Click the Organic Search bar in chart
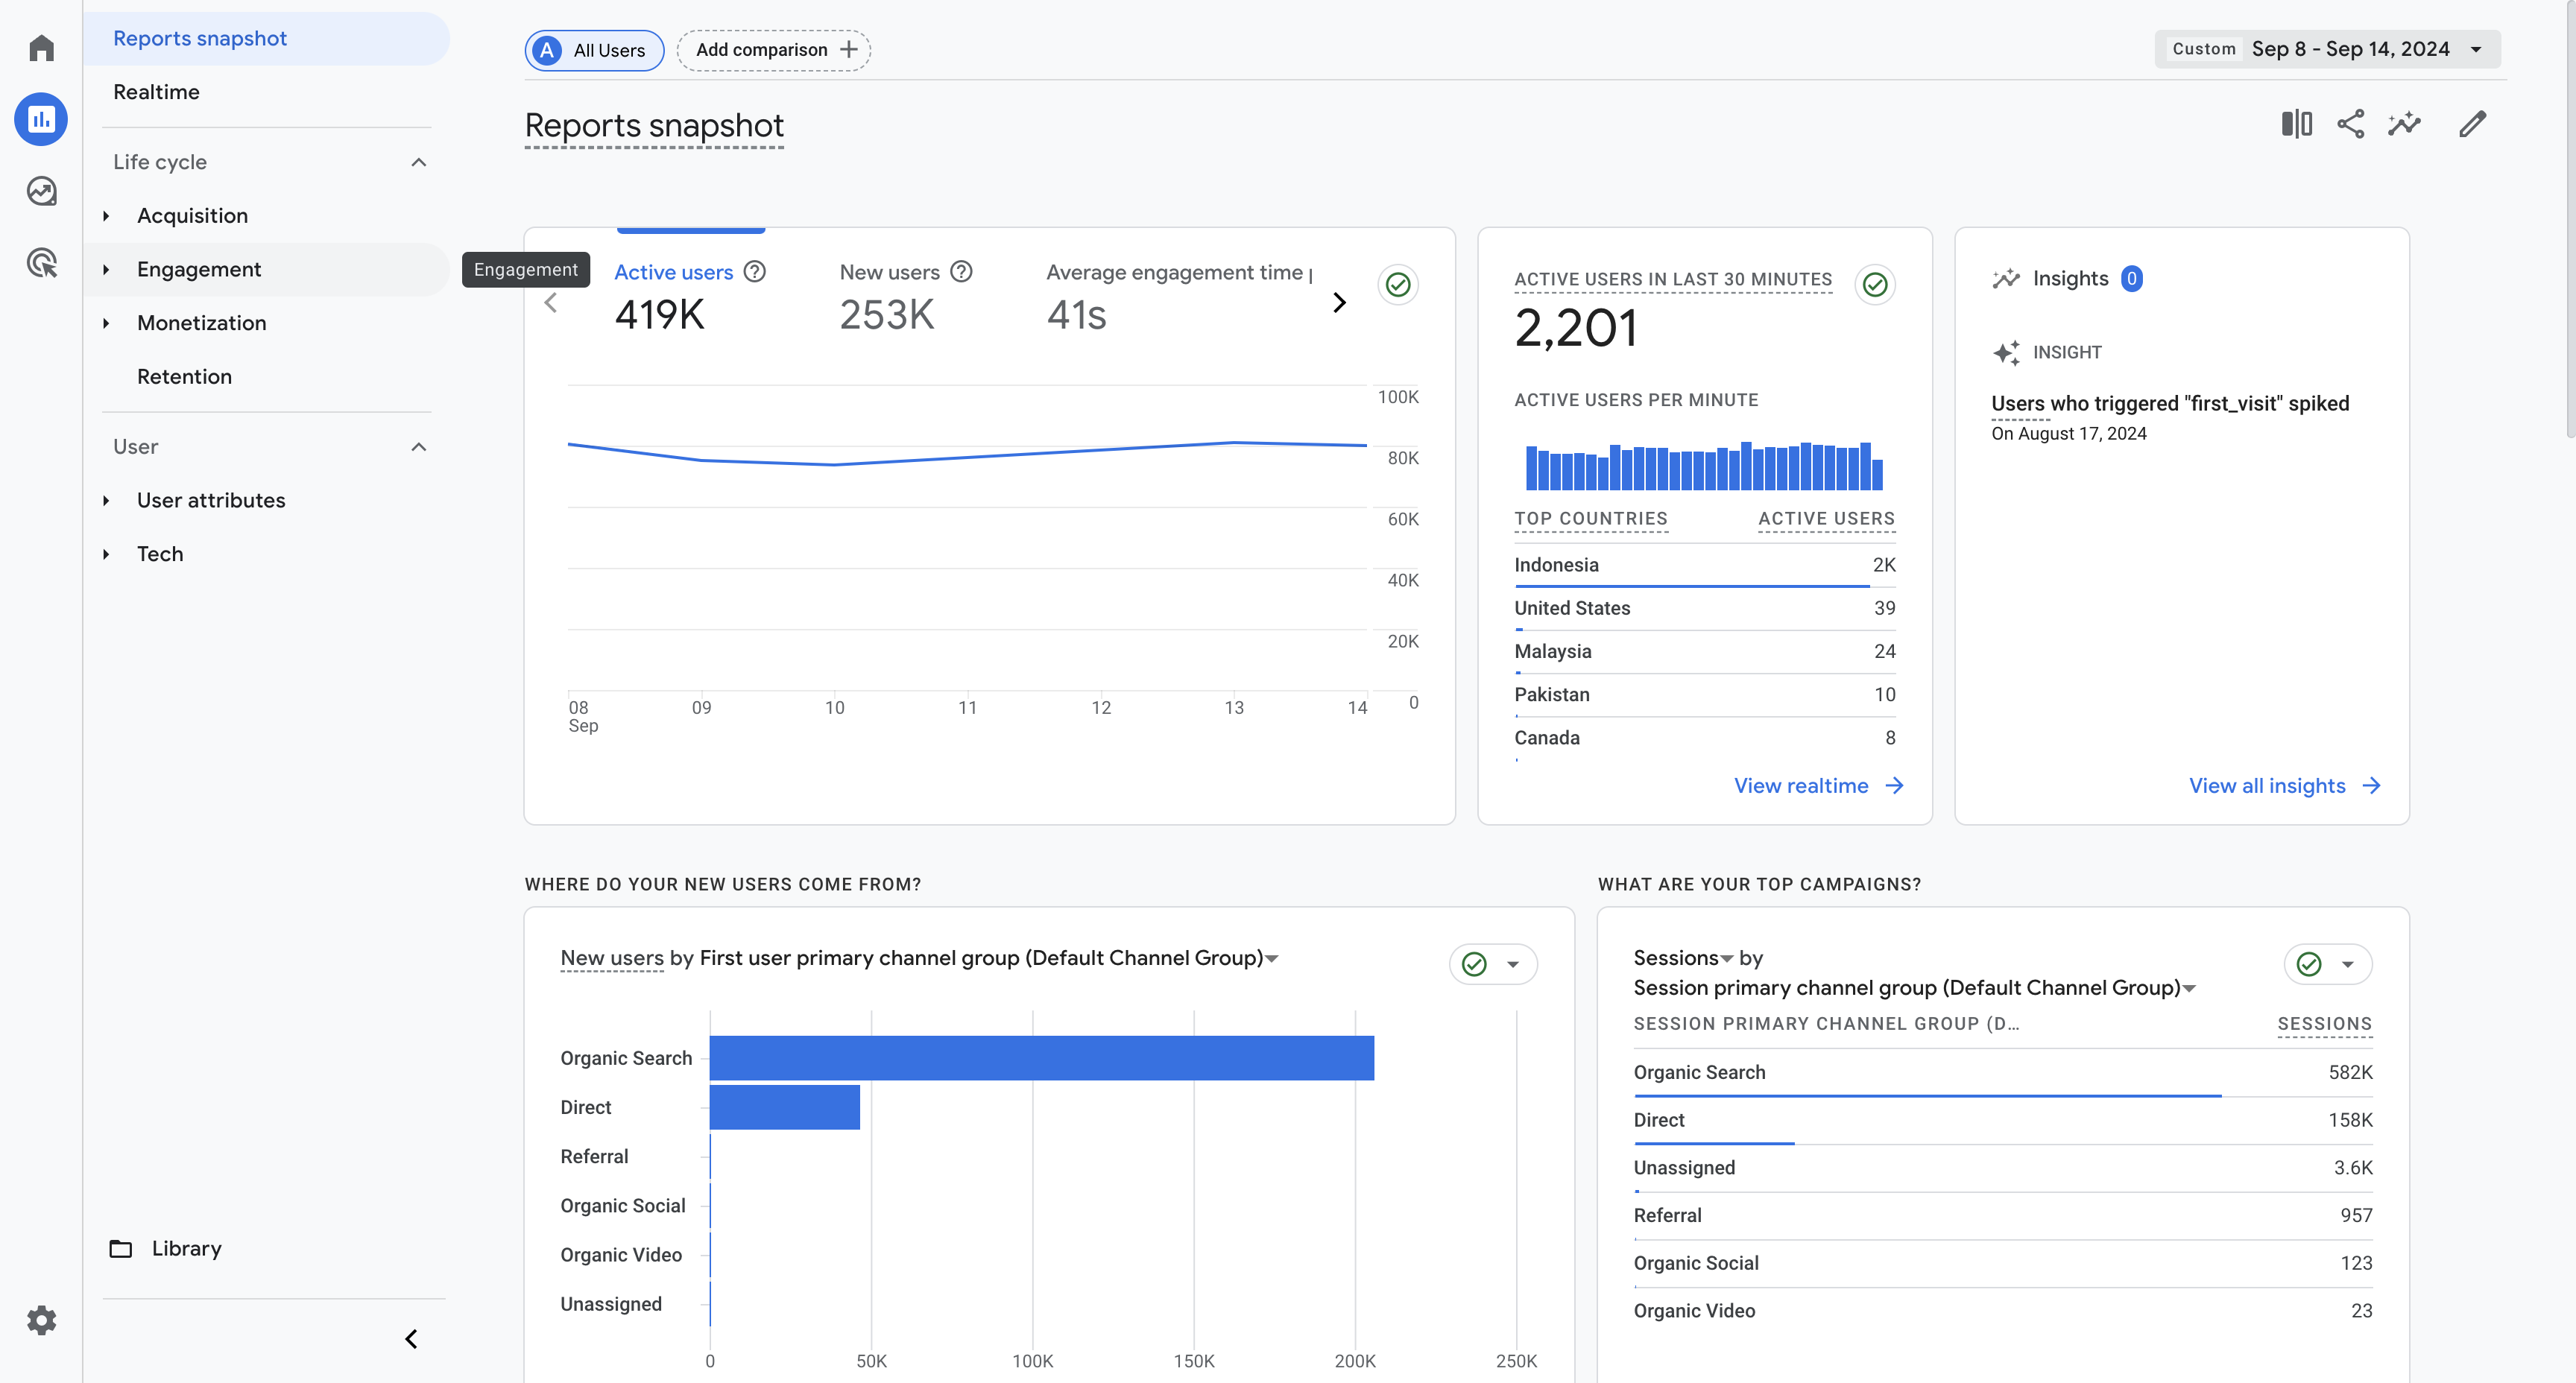The height and width of the screenshot is (1383, 2576). [x=1041, y=1058]
